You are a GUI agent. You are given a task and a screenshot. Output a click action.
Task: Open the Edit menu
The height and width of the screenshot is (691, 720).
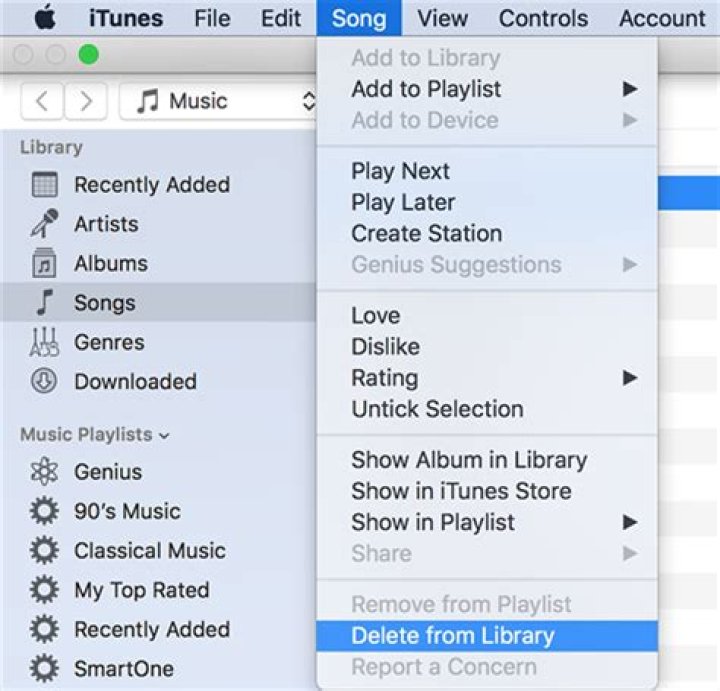coord(281,18)
